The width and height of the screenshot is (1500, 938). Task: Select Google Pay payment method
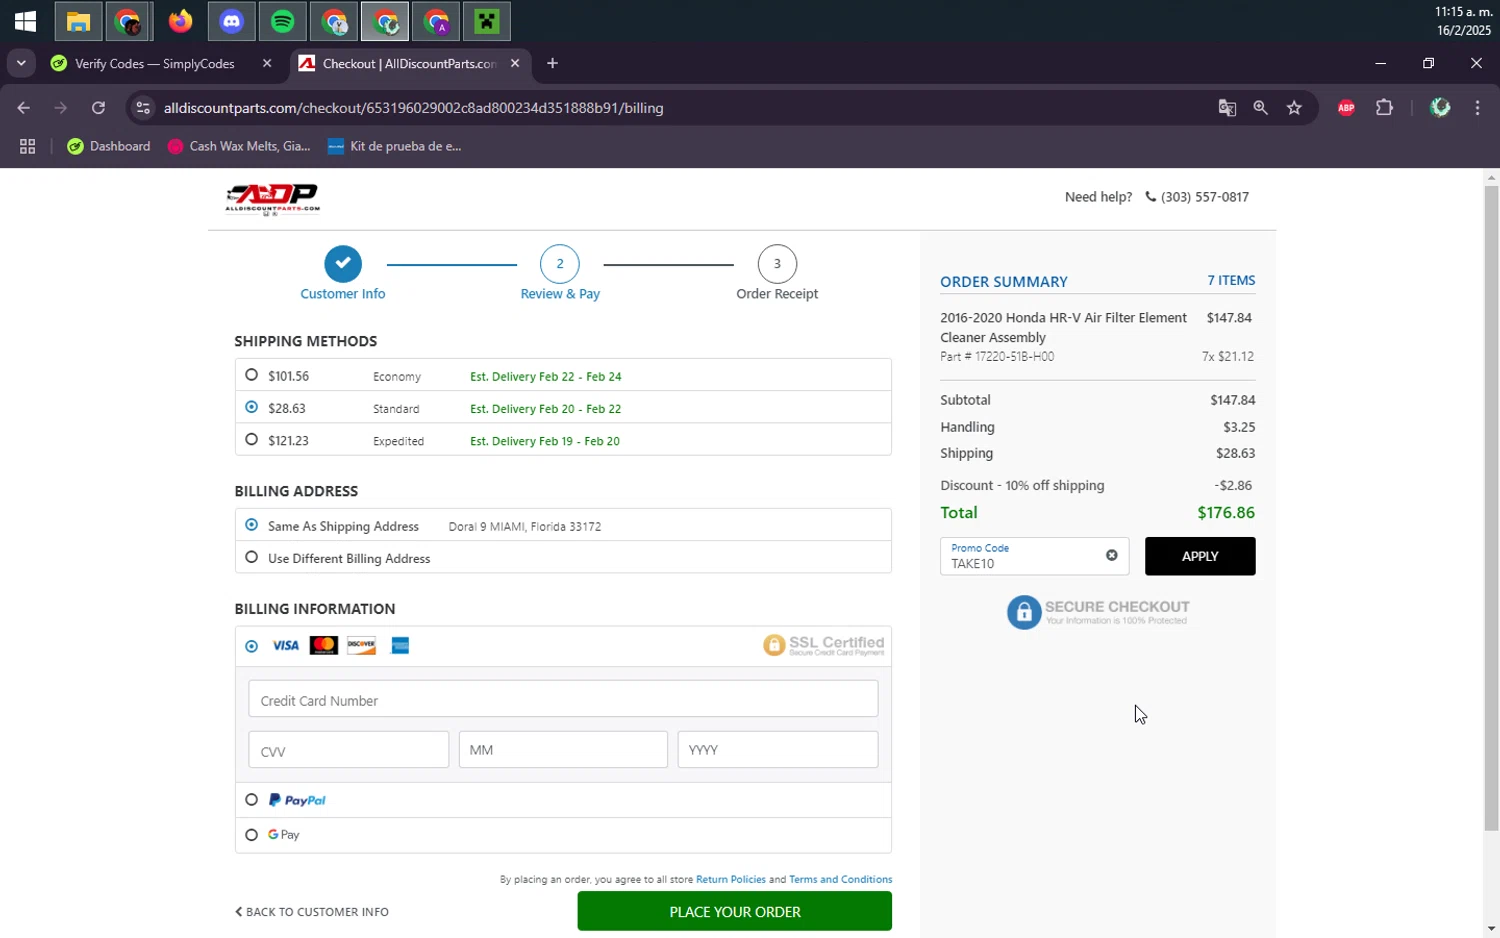(x=251, y=835)
